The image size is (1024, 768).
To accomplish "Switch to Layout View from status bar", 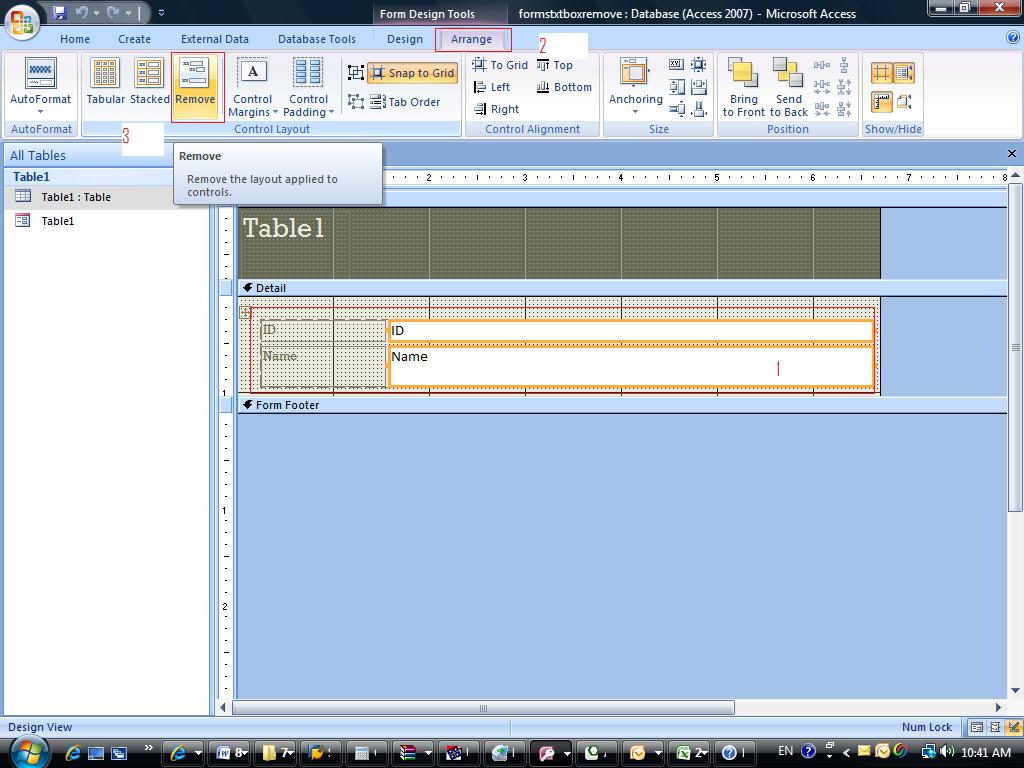I will tap(995, 727).
